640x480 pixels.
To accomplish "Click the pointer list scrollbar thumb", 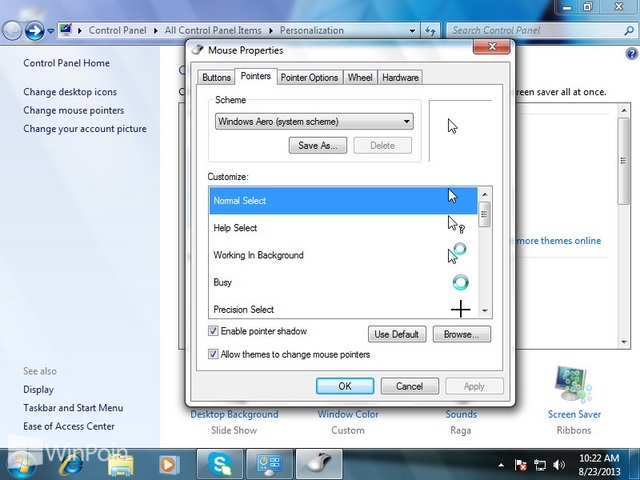I will pos(485,214).
